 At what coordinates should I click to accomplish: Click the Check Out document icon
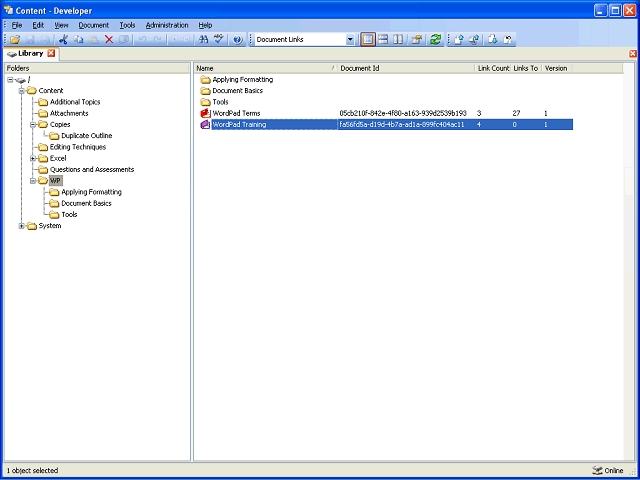493,40
